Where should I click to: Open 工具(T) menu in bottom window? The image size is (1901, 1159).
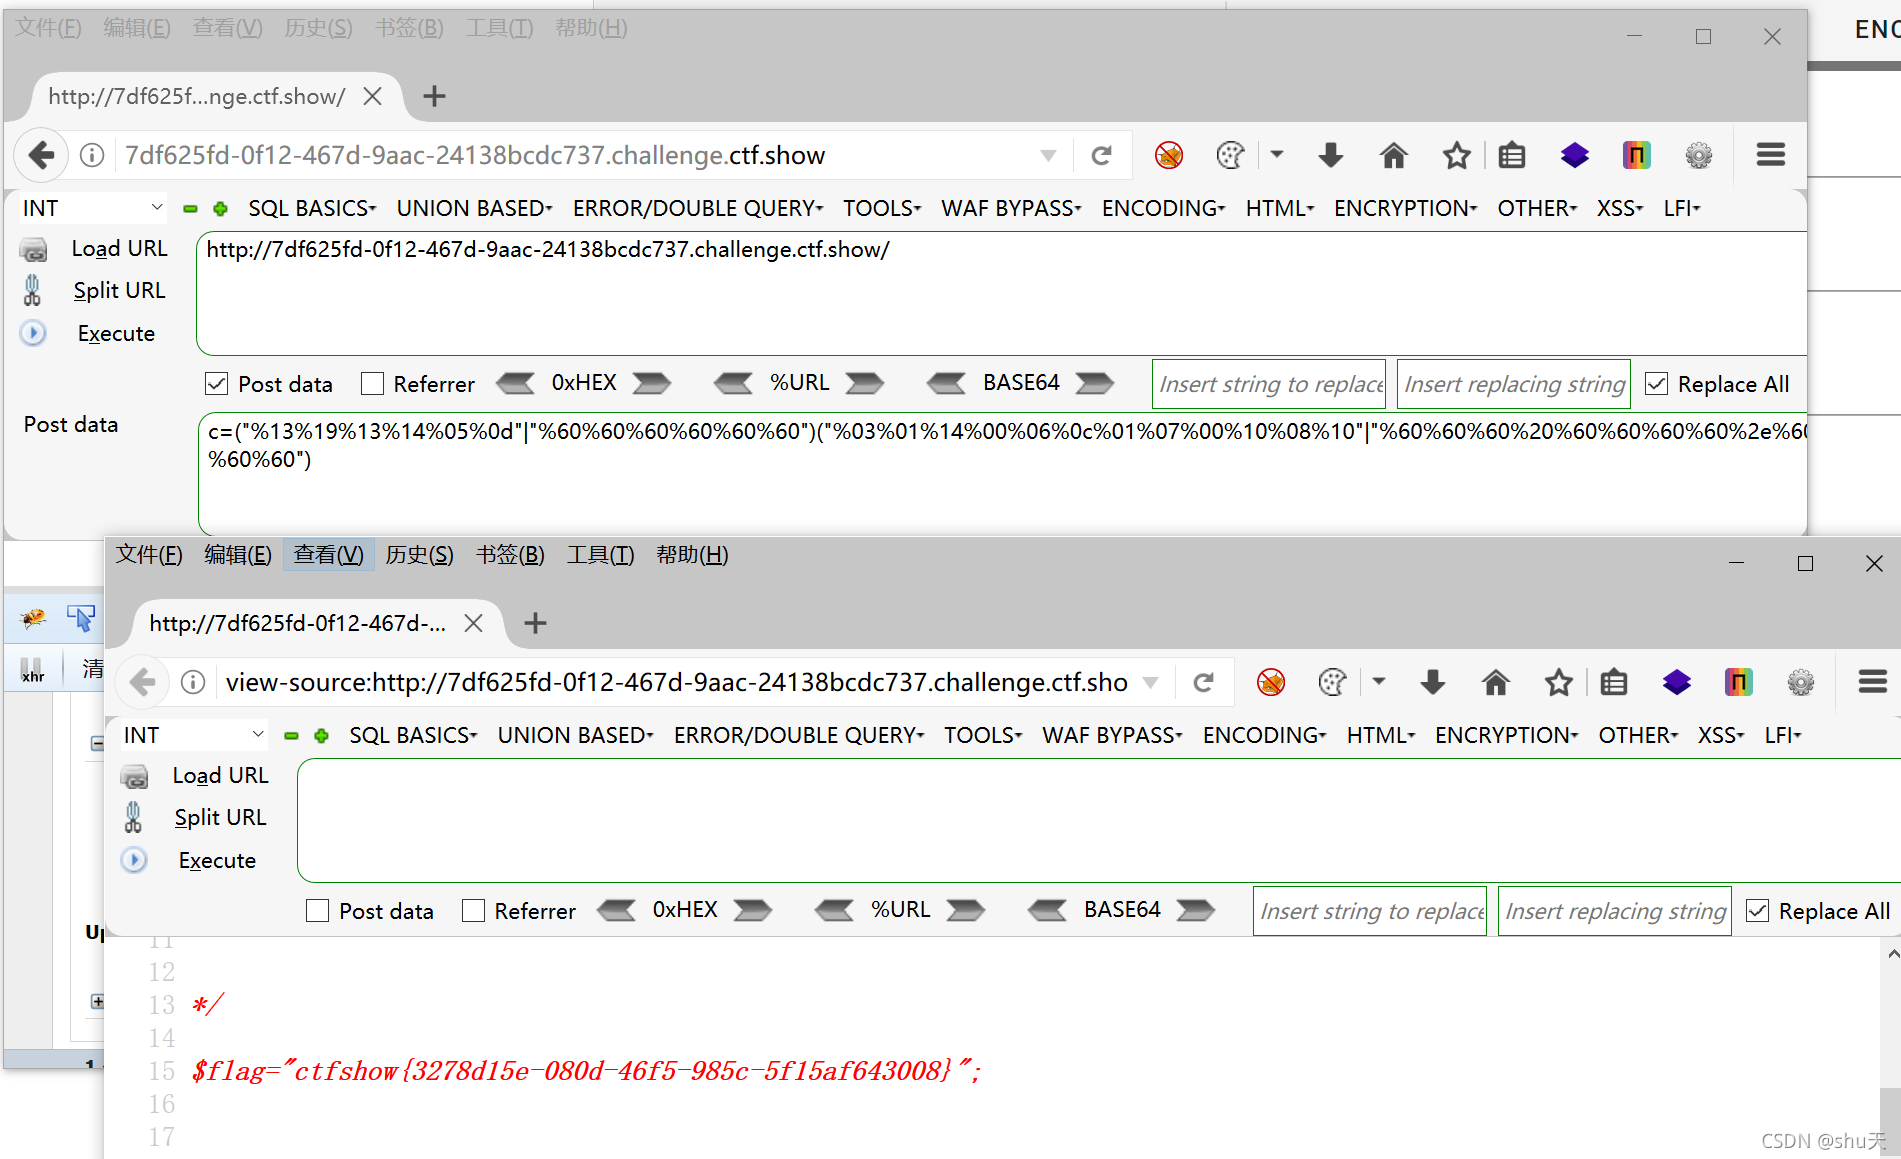tap(600, 554)
